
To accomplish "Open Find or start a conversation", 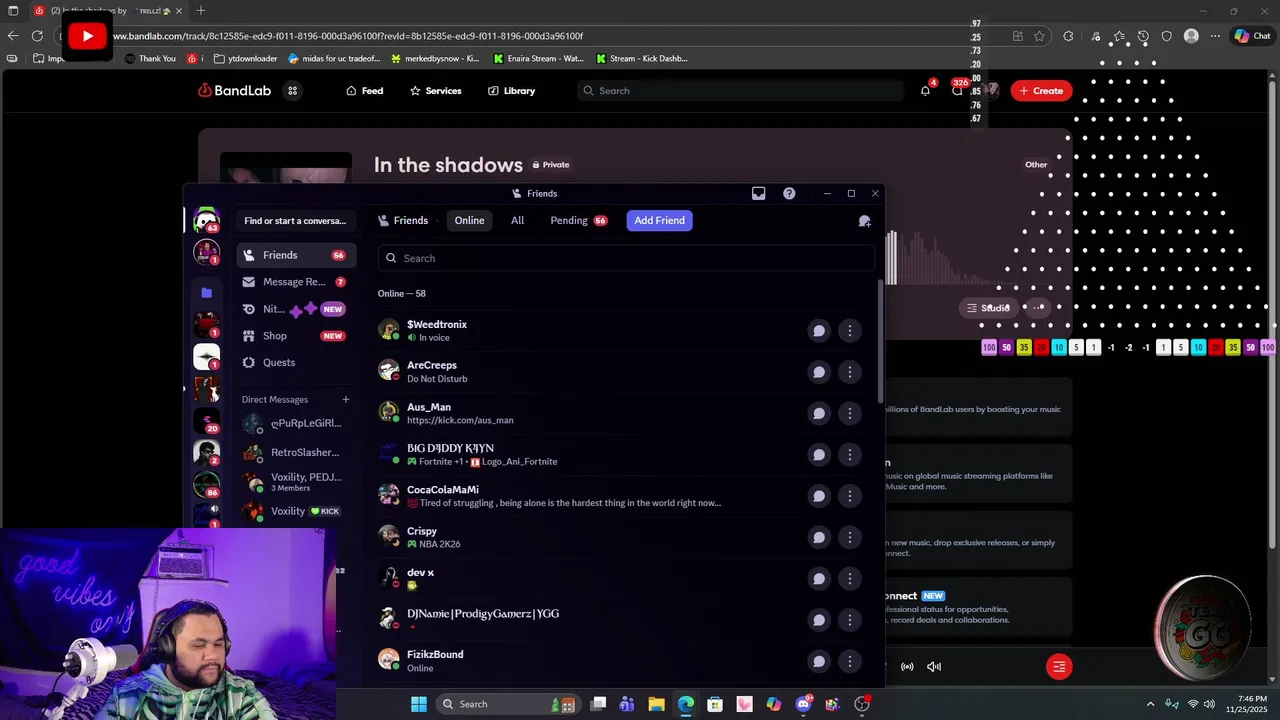I will click(295, 221).
